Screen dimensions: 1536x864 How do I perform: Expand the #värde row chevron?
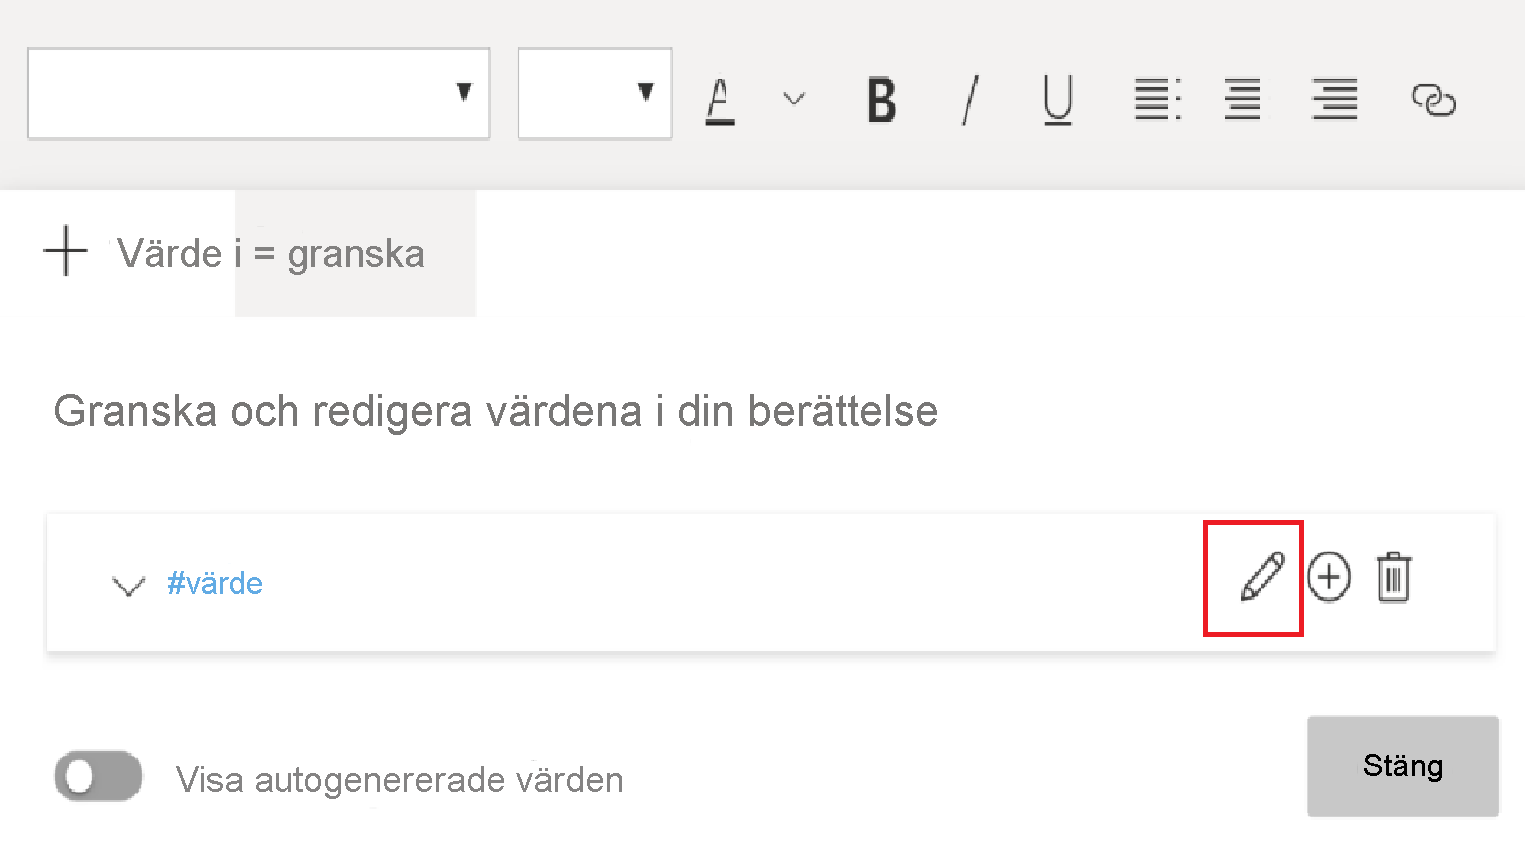click(129, 585)
